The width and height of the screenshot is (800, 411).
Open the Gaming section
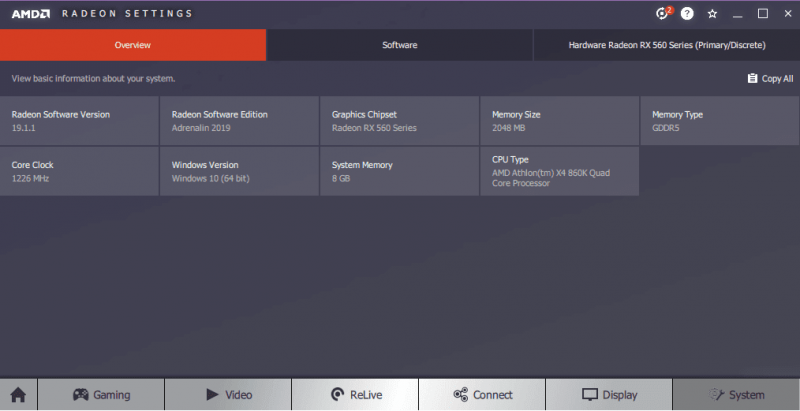tap(101, 394)
